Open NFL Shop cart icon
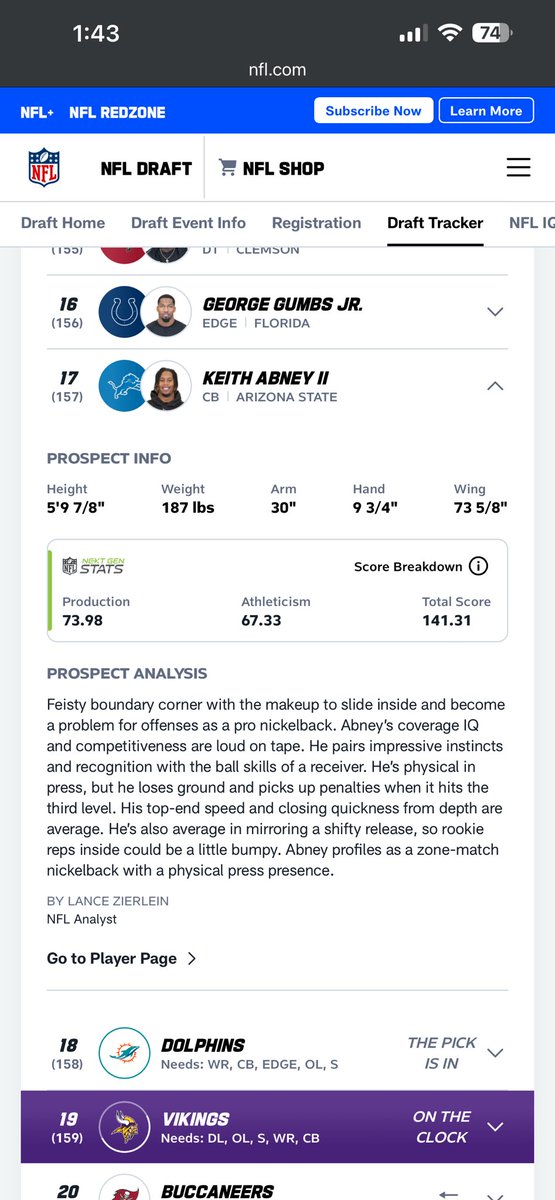Image resolution: width=555 pixels, height=1200 pixels. click(227, 168)
